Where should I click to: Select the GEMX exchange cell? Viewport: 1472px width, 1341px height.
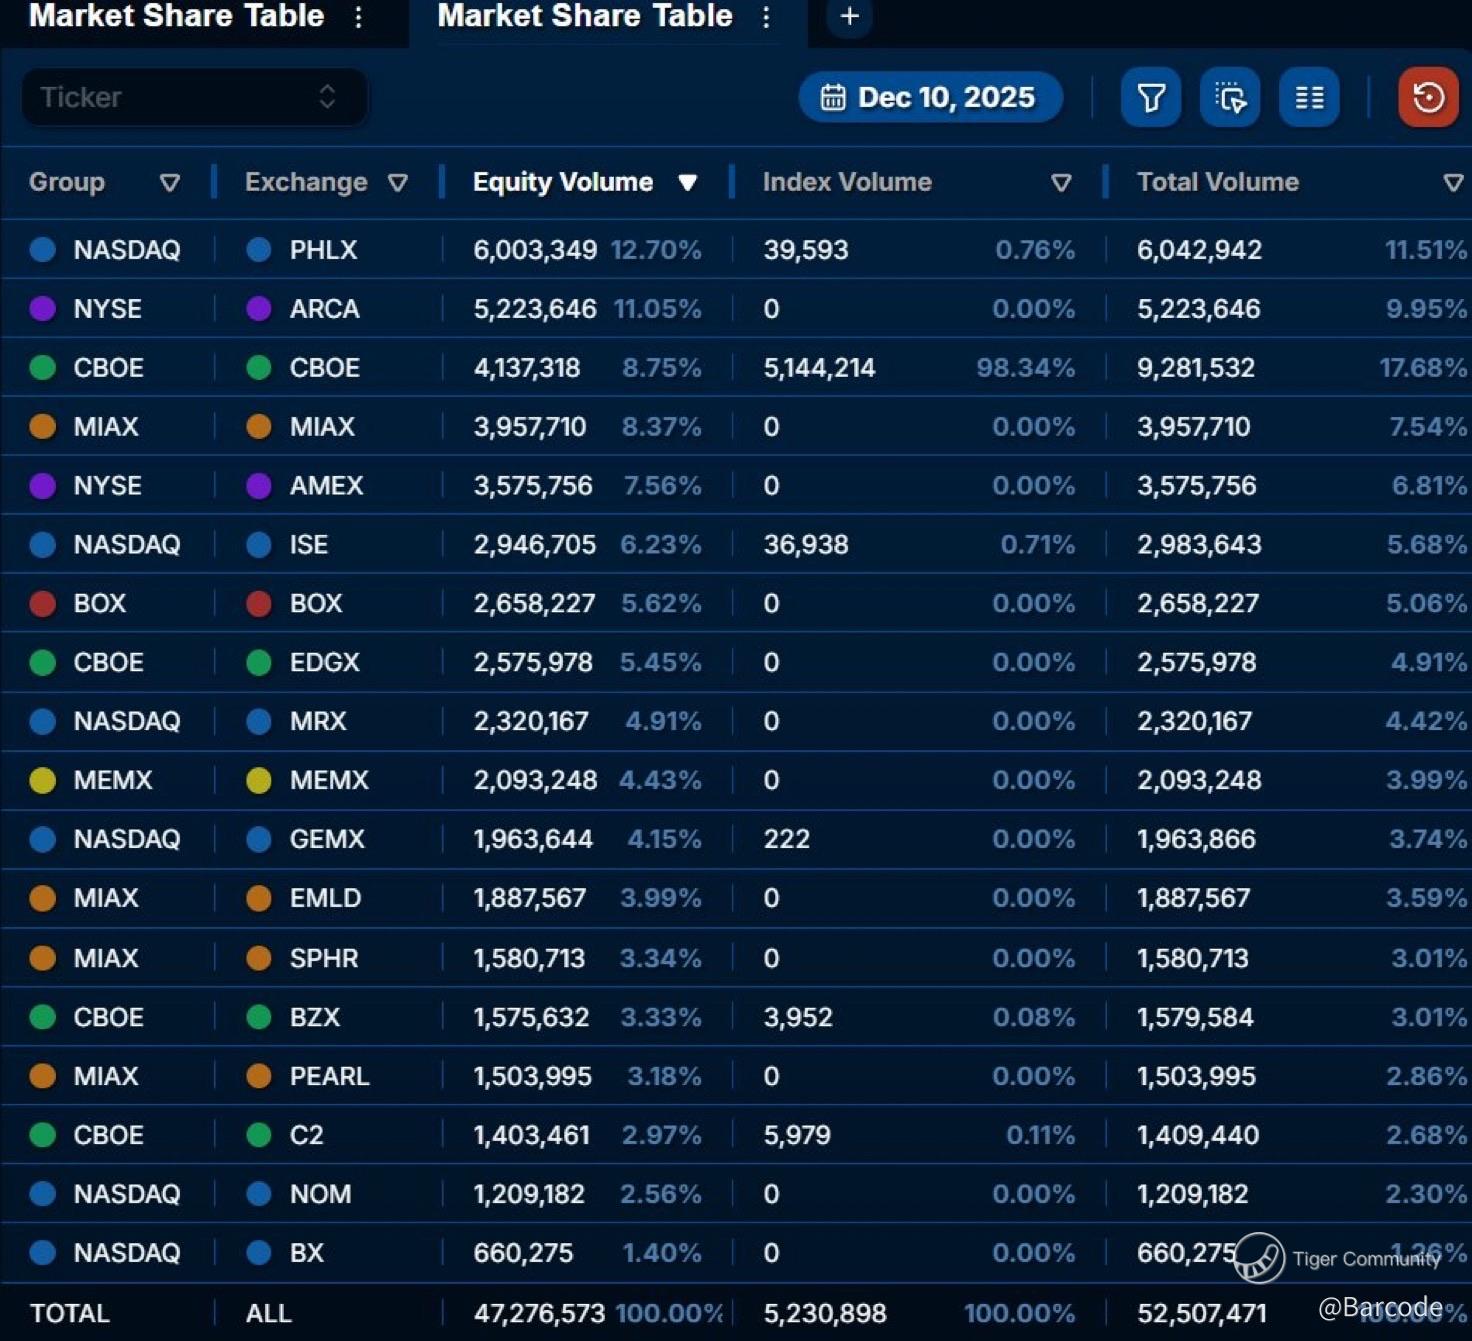tap(327, 839)
